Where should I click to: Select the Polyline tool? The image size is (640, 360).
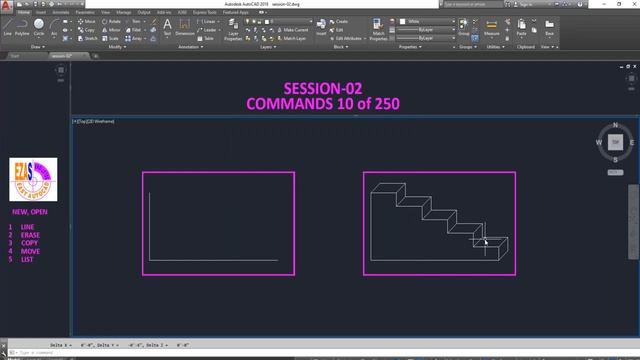point(22,27)
